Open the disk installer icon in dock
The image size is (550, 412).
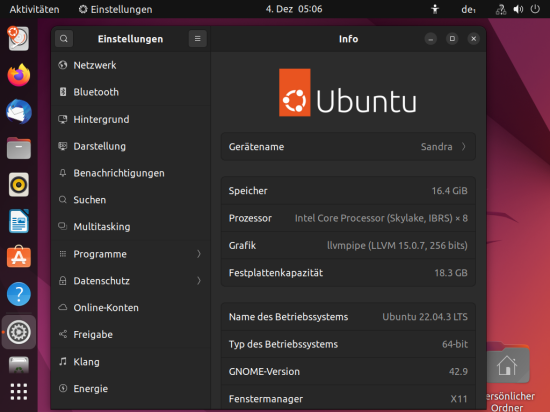point(19,39)
